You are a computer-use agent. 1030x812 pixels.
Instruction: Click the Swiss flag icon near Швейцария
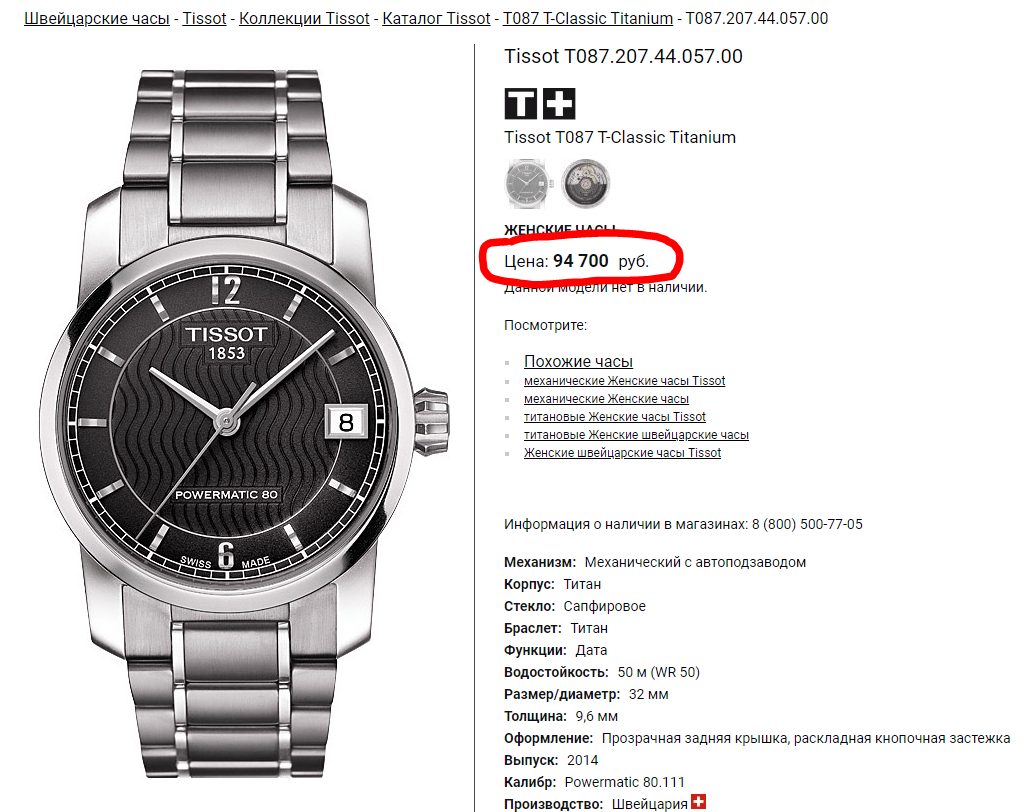coord(698,801)
